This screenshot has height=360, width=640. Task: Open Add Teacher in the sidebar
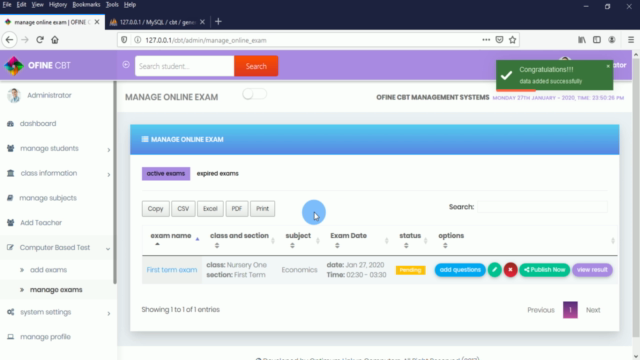(x=41, y=223)
